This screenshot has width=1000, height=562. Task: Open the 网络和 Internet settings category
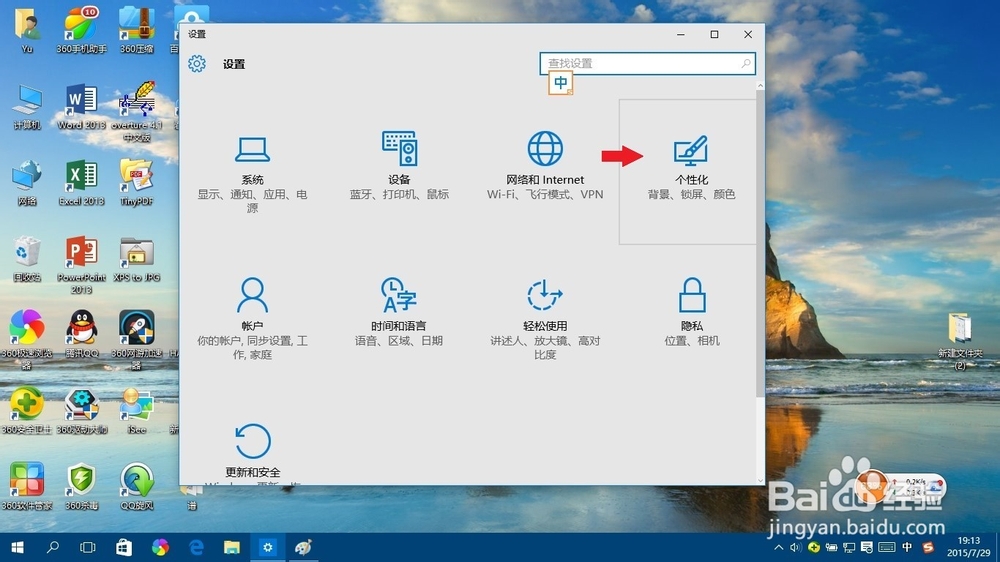pyautogui.click(x=545, y=166)
